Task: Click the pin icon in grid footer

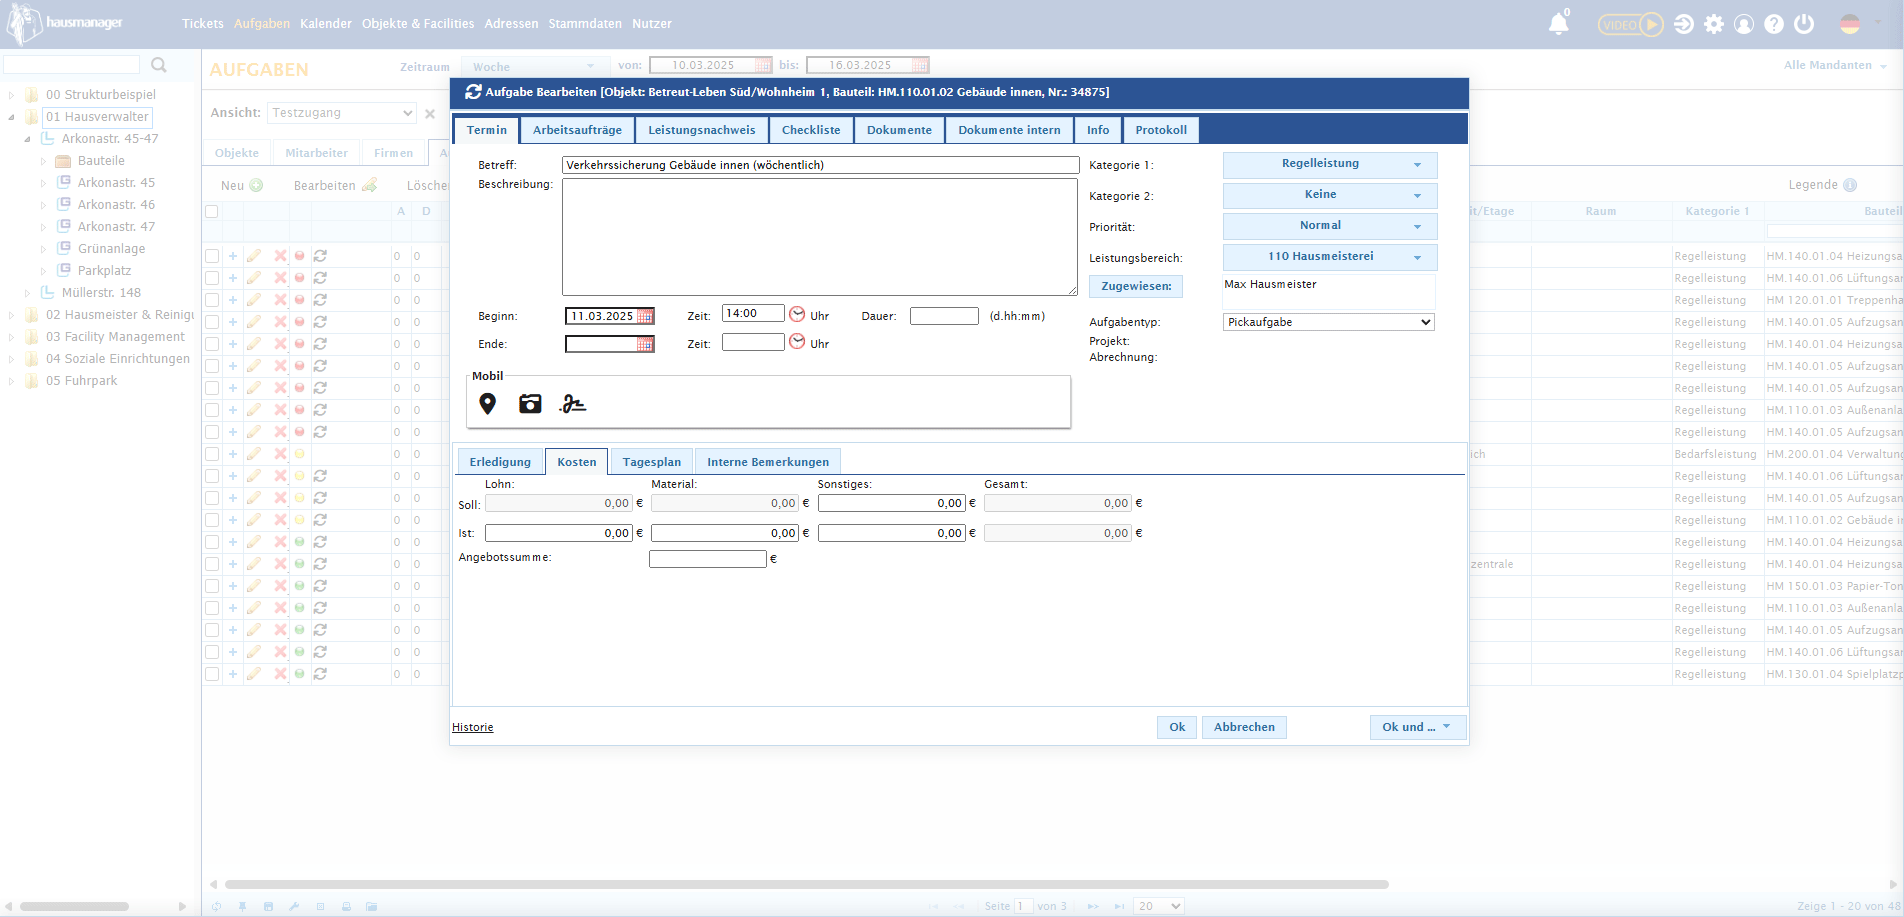Action: [x=242, y=906]
